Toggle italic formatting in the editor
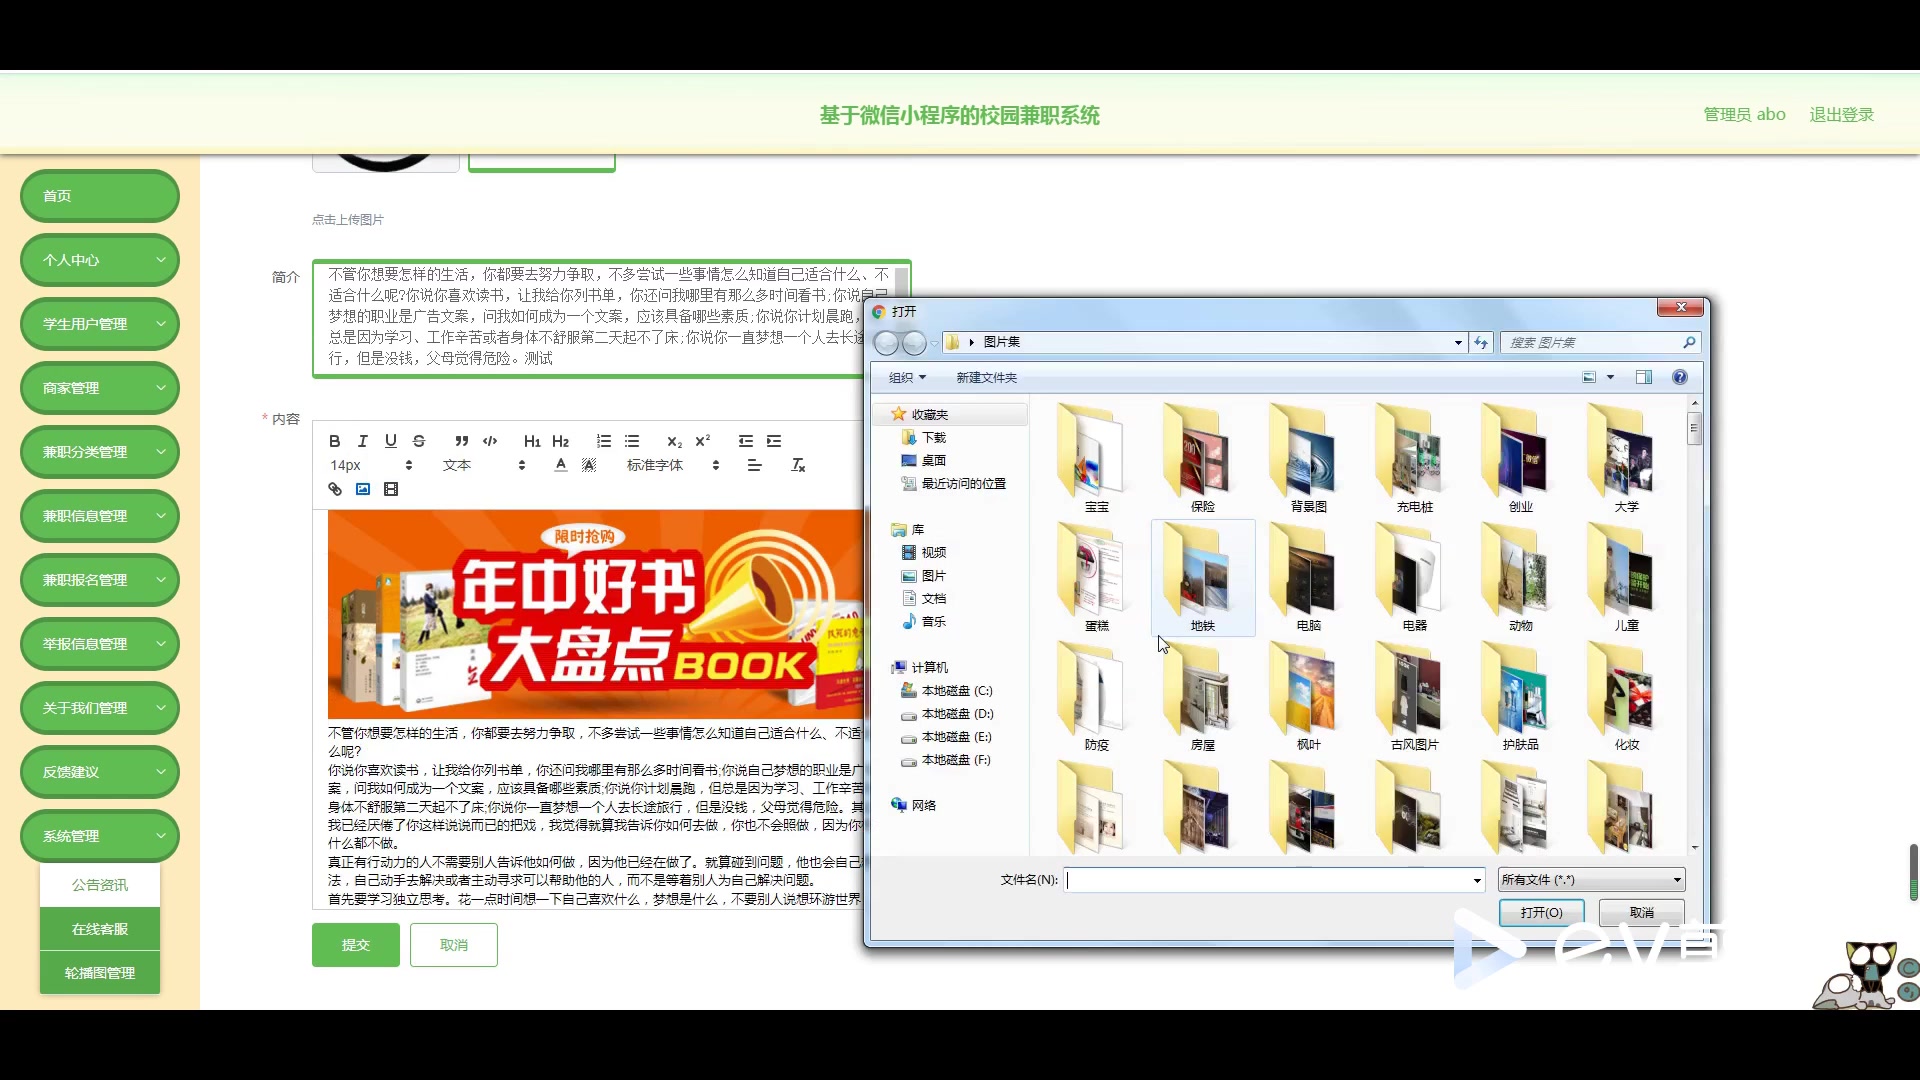 pyautogui.click(x=363, y=441)
